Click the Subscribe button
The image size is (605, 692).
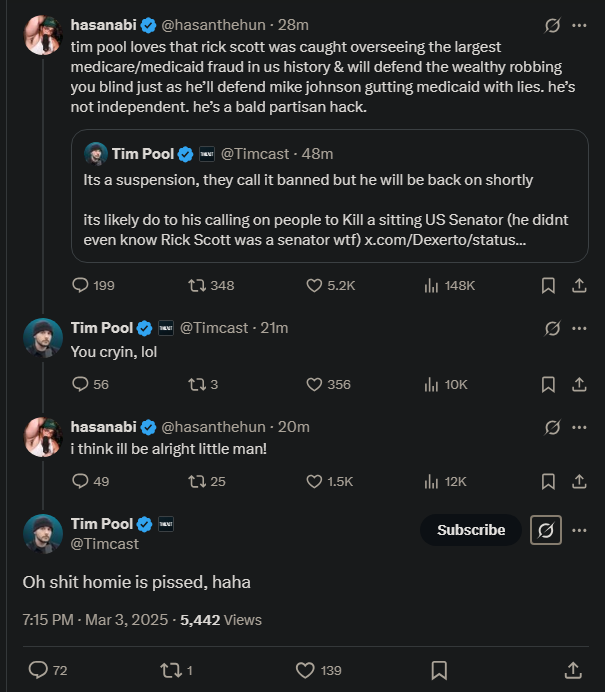click(470, 530)
